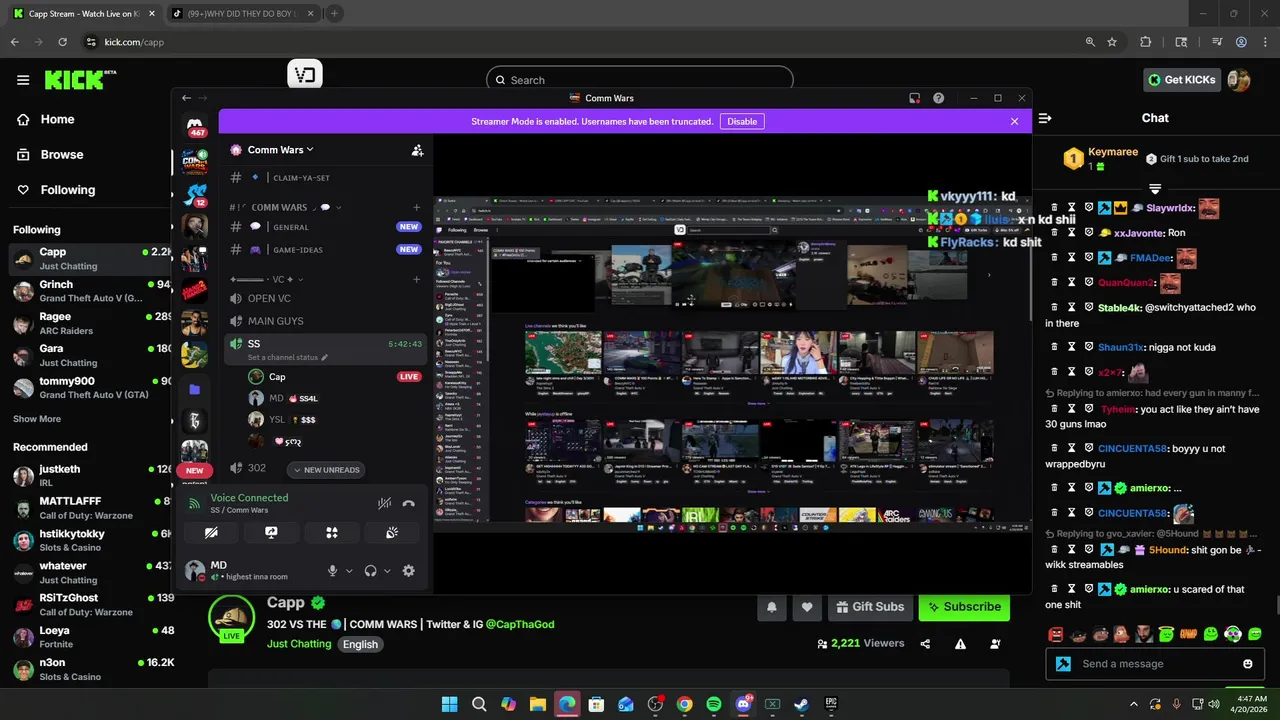Report the stream via warning icon
The height and width of the screenshot is (720, 1280).
960,644
